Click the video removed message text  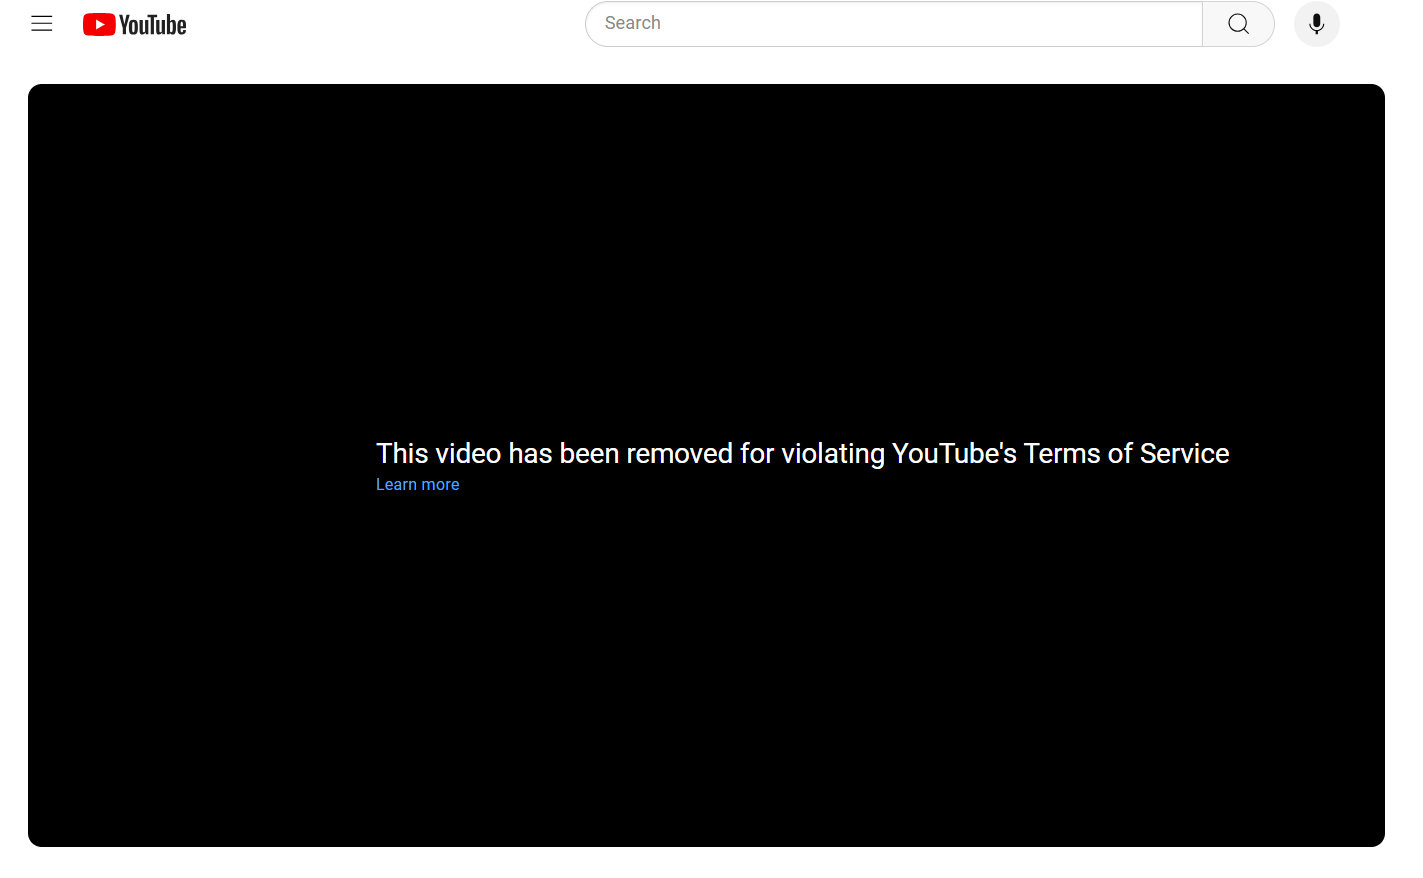coord(802,454)
